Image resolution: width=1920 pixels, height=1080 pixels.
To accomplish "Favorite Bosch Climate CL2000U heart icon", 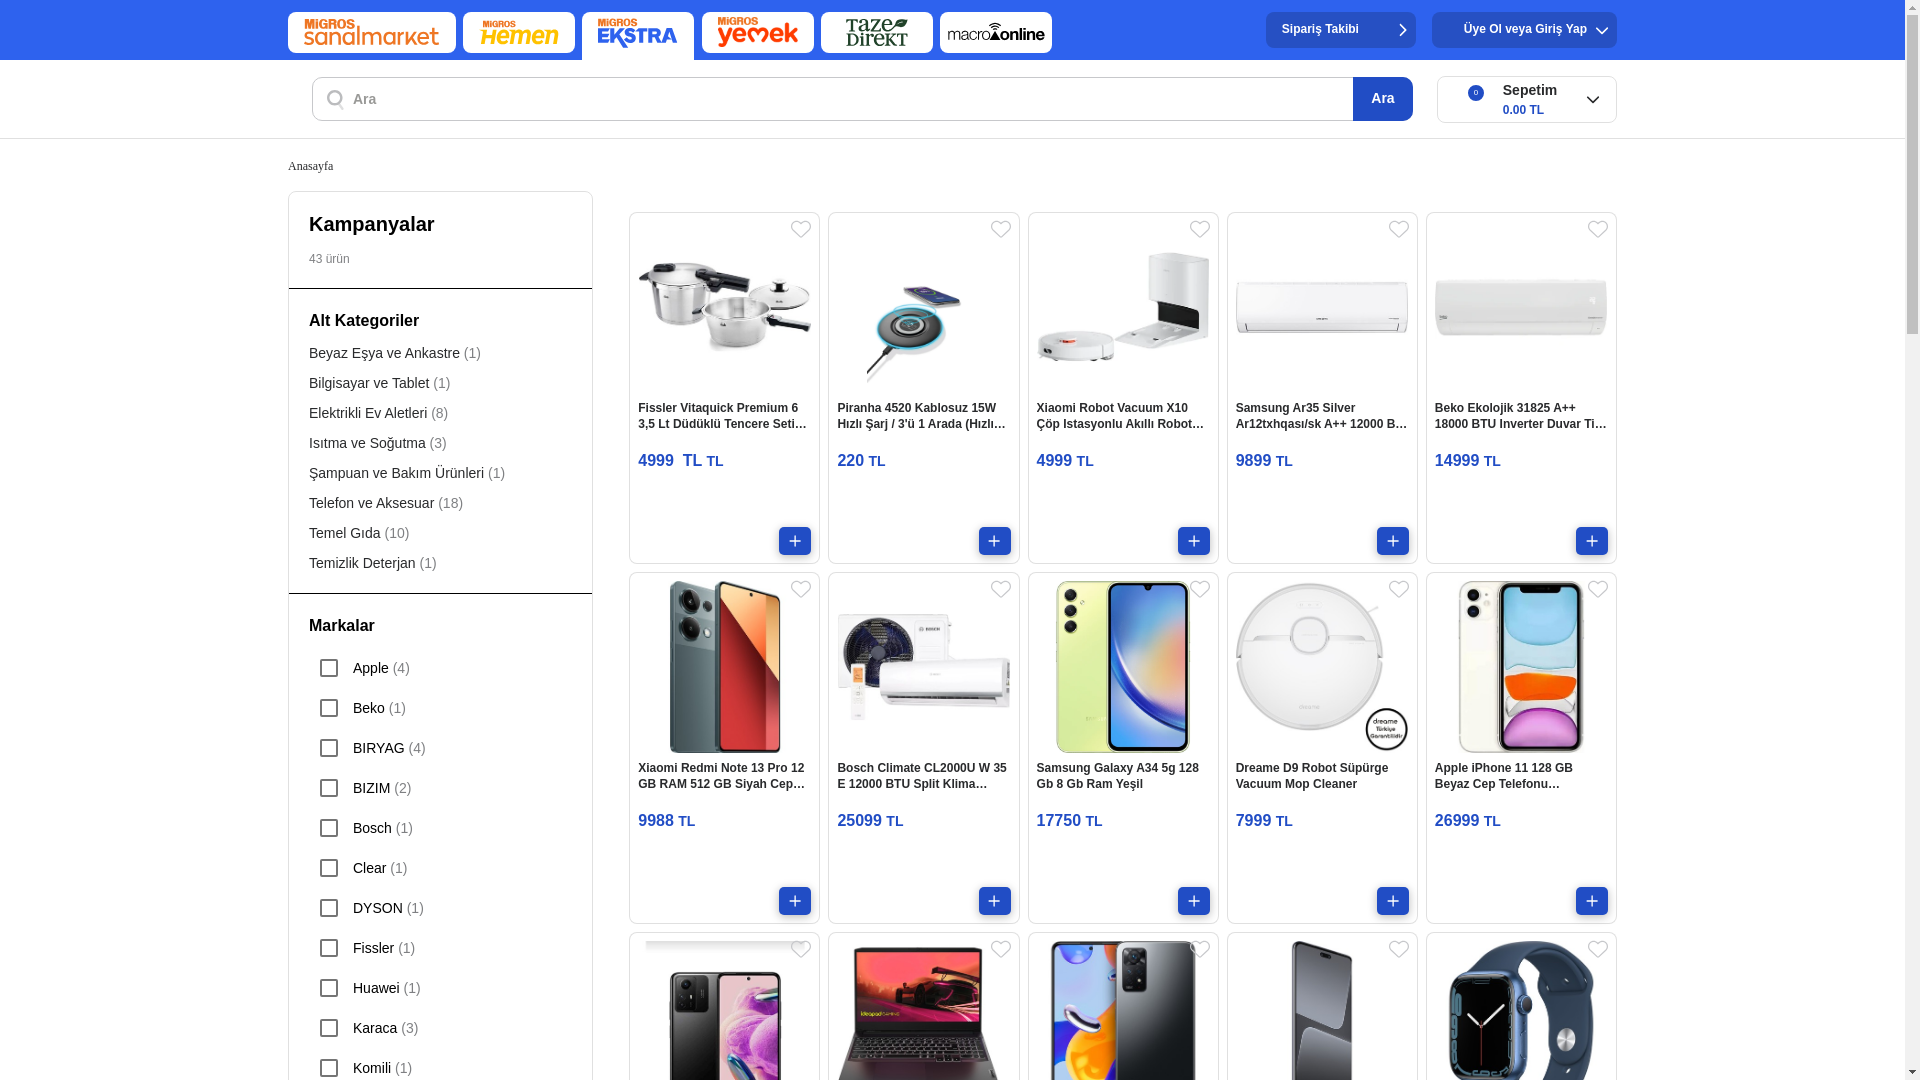I will tap(1001, 590).
